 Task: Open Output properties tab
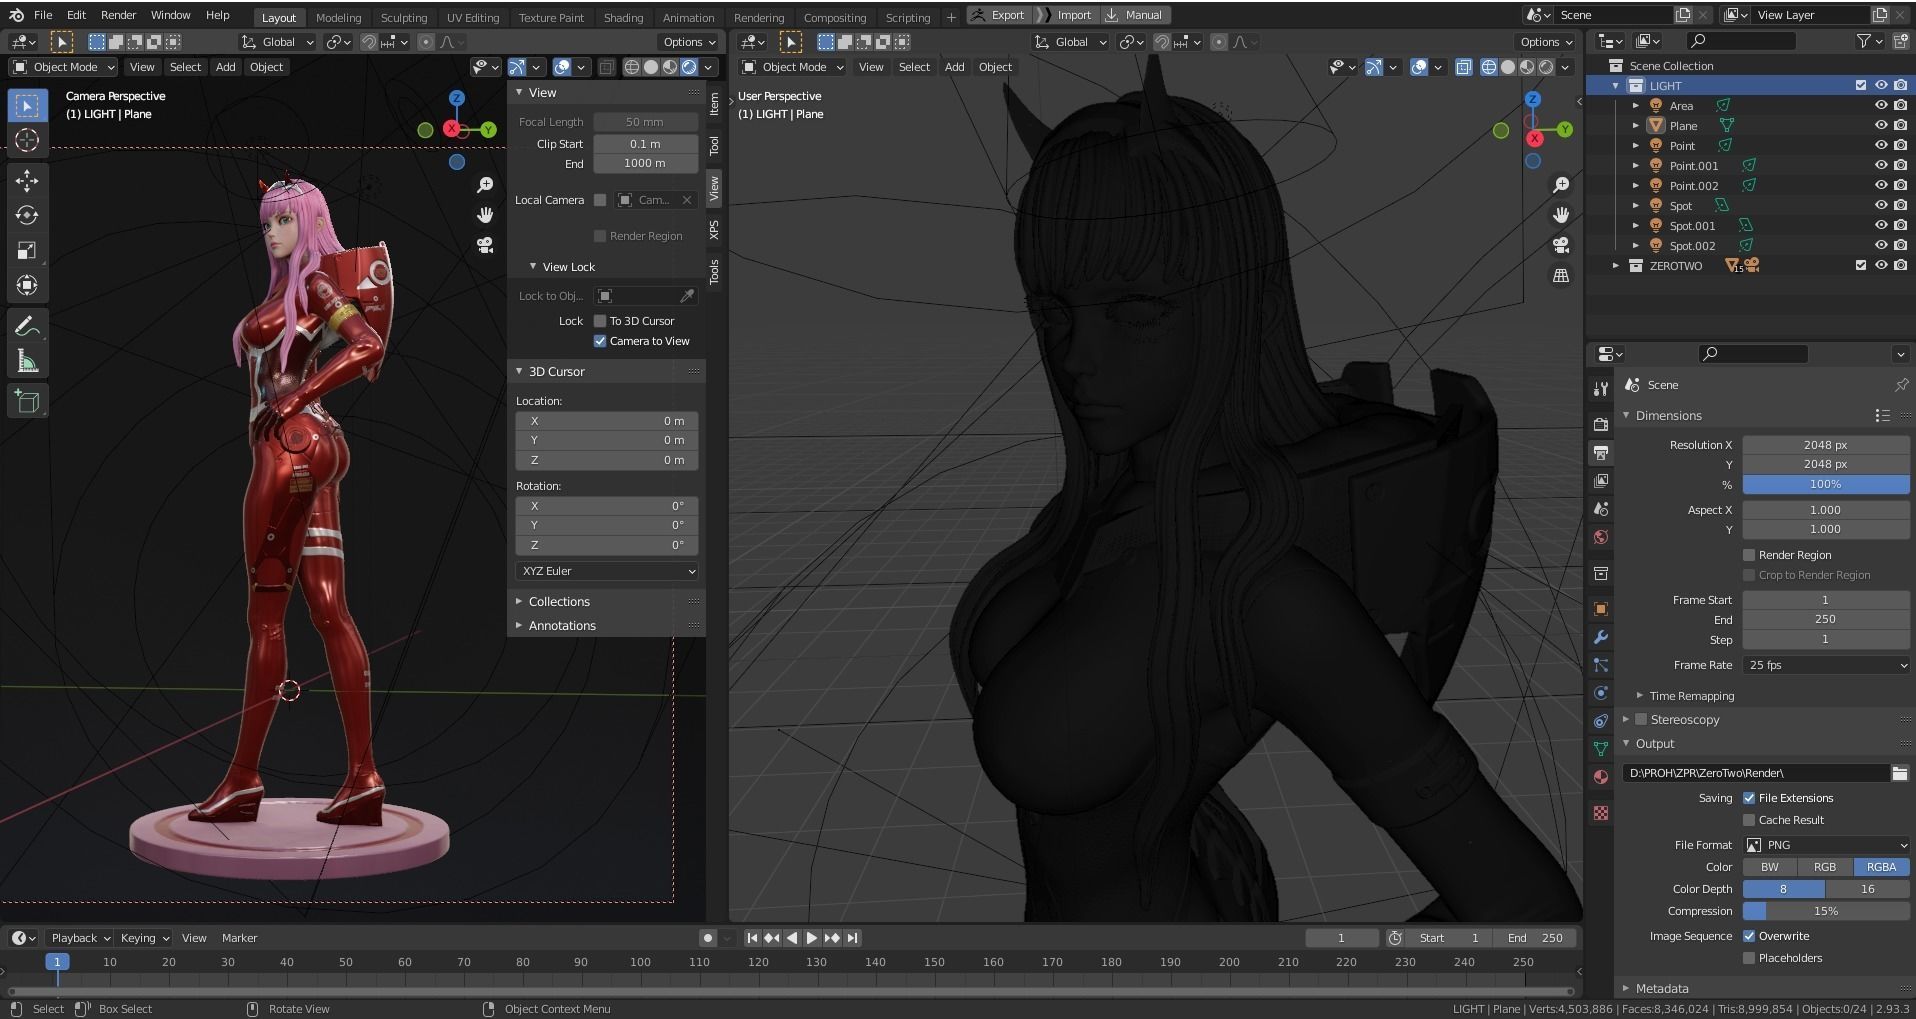pos(1601,453)
